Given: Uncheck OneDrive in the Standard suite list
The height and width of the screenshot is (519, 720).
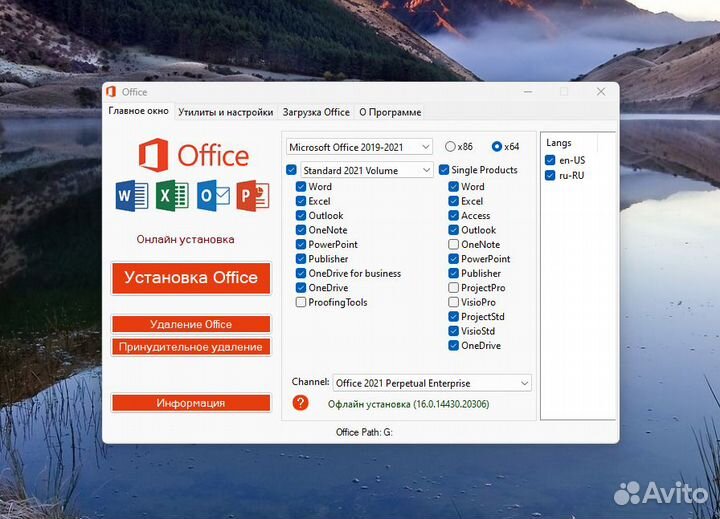Looking at the screenshot, I should (x=301, y=288).
